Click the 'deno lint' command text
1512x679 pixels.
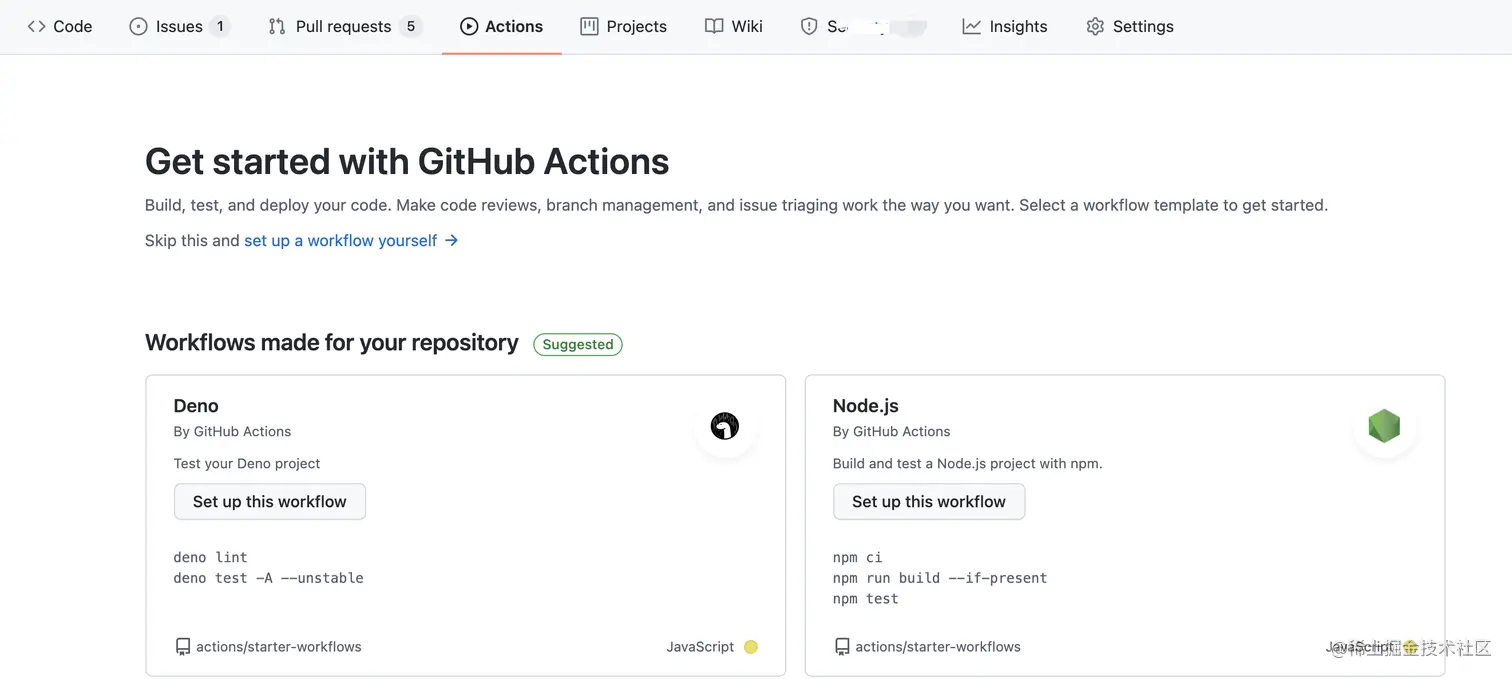(210, 558)
